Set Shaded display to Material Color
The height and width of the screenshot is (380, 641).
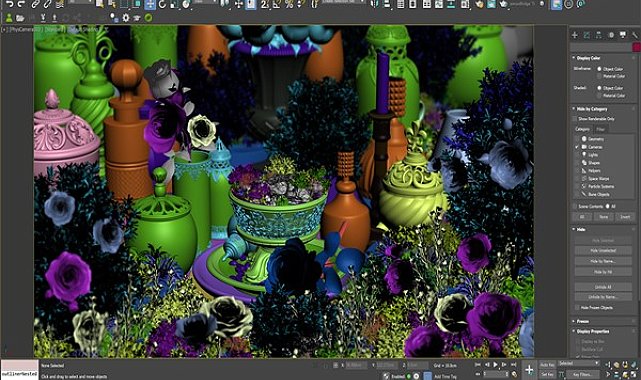tap(599, 96)
